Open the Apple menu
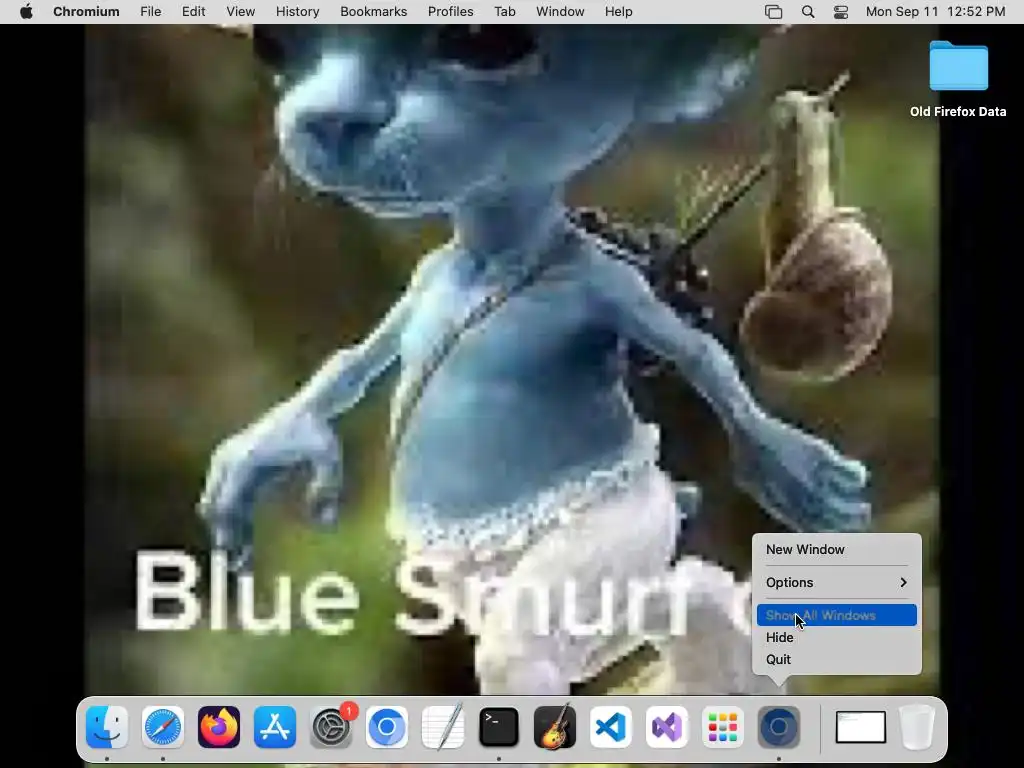Viewport: 1024px width, 768px height. tap(26, 12)
